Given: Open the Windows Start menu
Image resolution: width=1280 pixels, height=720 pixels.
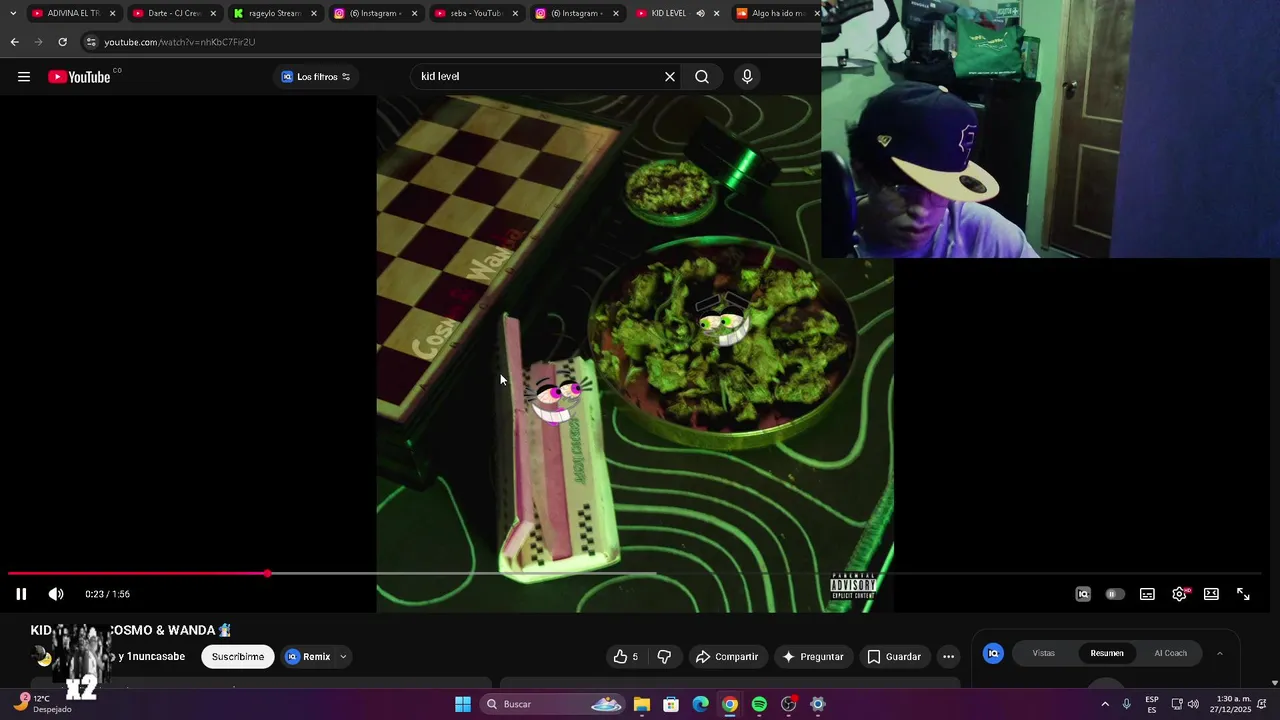Looking at the screenshot, I should [x=463, y=704].
